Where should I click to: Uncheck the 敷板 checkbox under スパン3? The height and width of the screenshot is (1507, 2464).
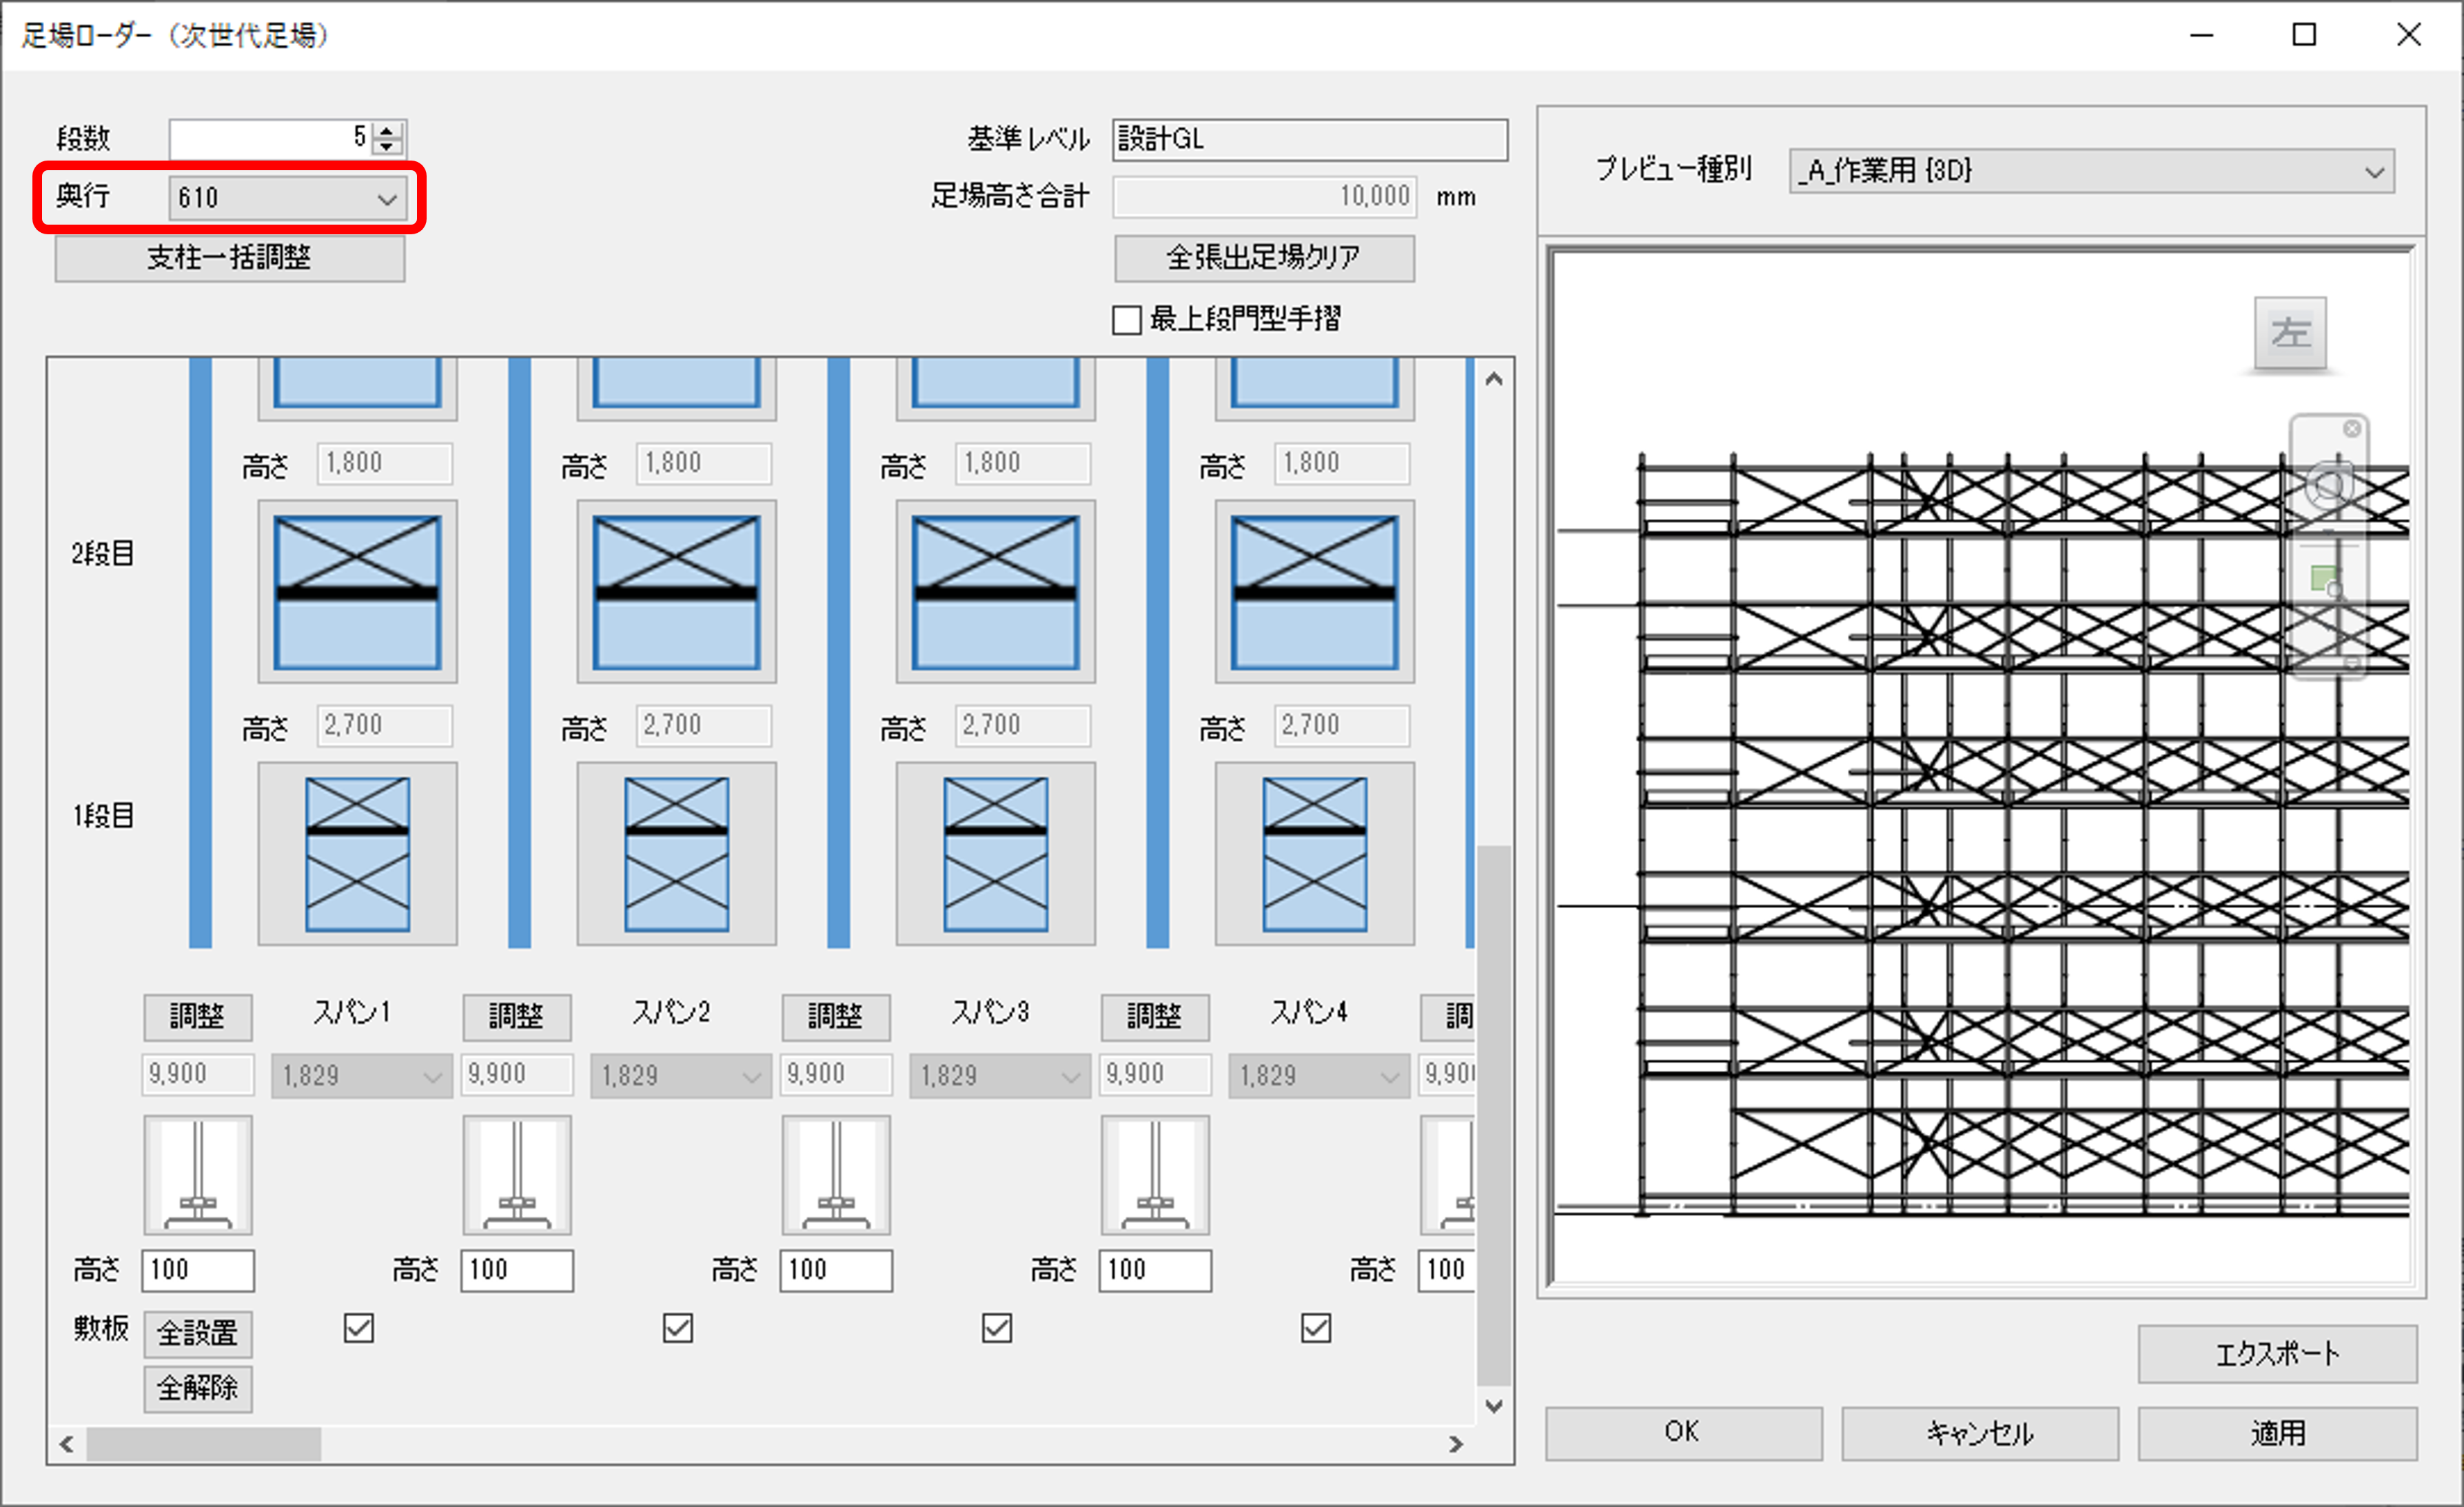pos(996,1328)
